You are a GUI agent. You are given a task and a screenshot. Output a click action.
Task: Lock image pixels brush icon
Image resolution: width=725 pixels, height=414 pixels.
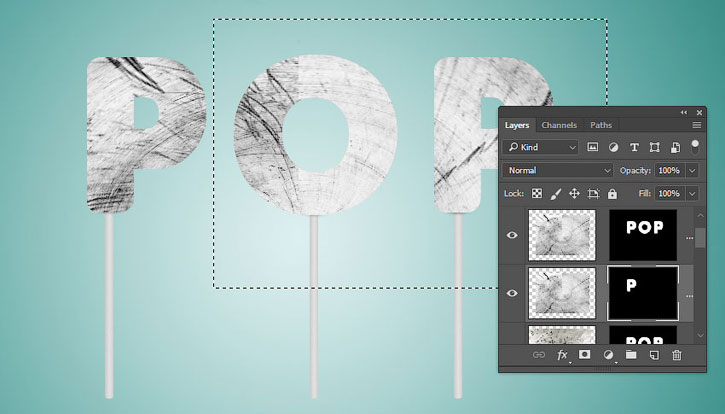555,194
